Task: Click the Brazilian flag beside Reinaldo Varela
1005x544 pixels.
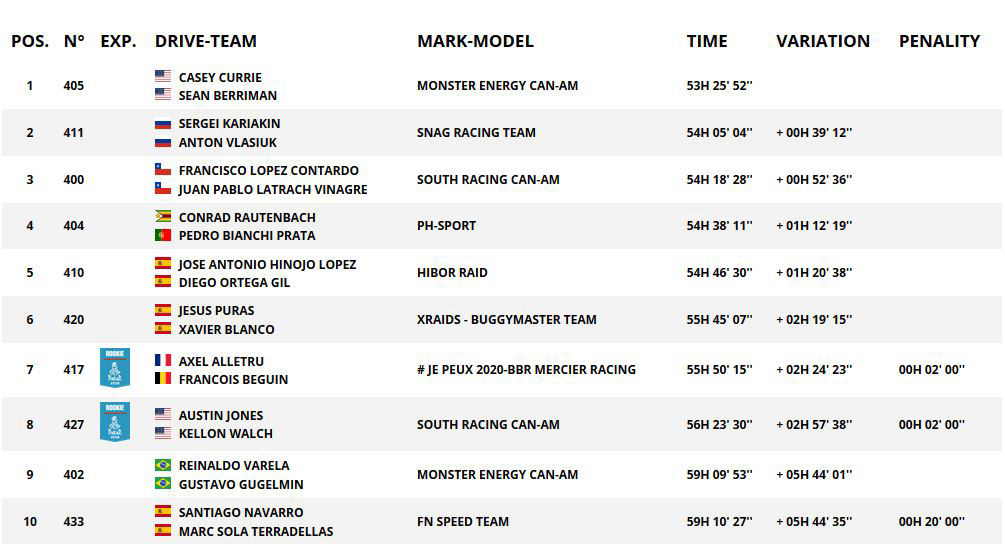Action: click(163, 465)
